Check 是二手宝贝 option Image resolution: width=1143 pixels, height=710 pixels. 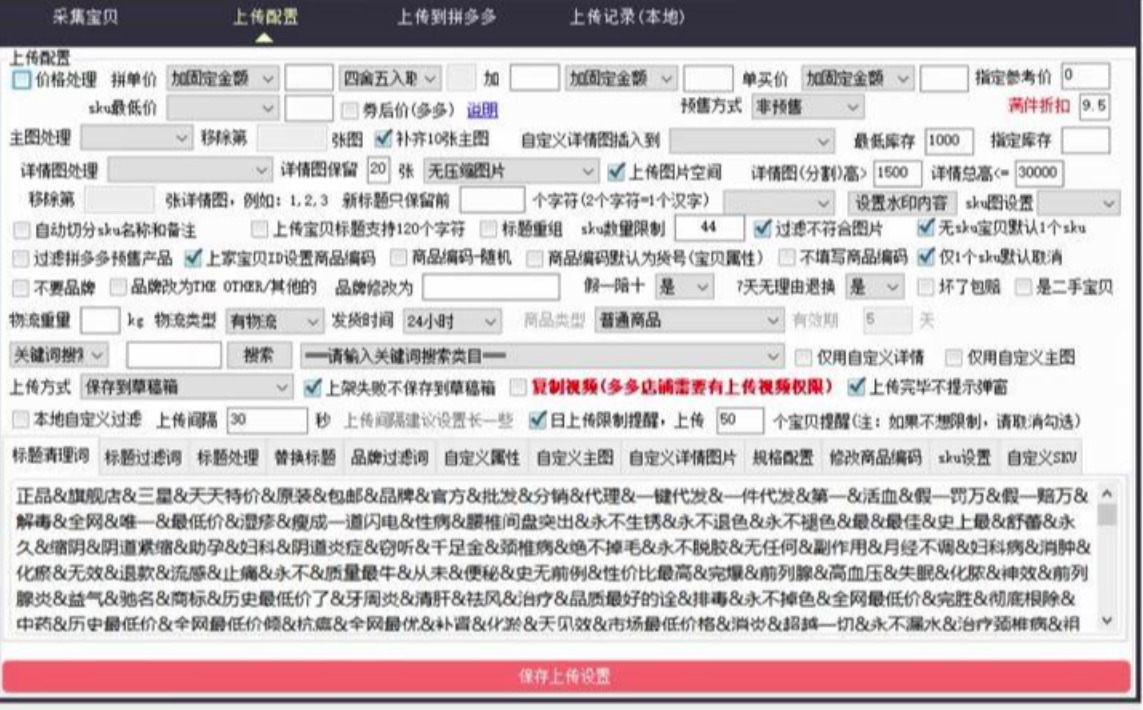pos(1023,286)
